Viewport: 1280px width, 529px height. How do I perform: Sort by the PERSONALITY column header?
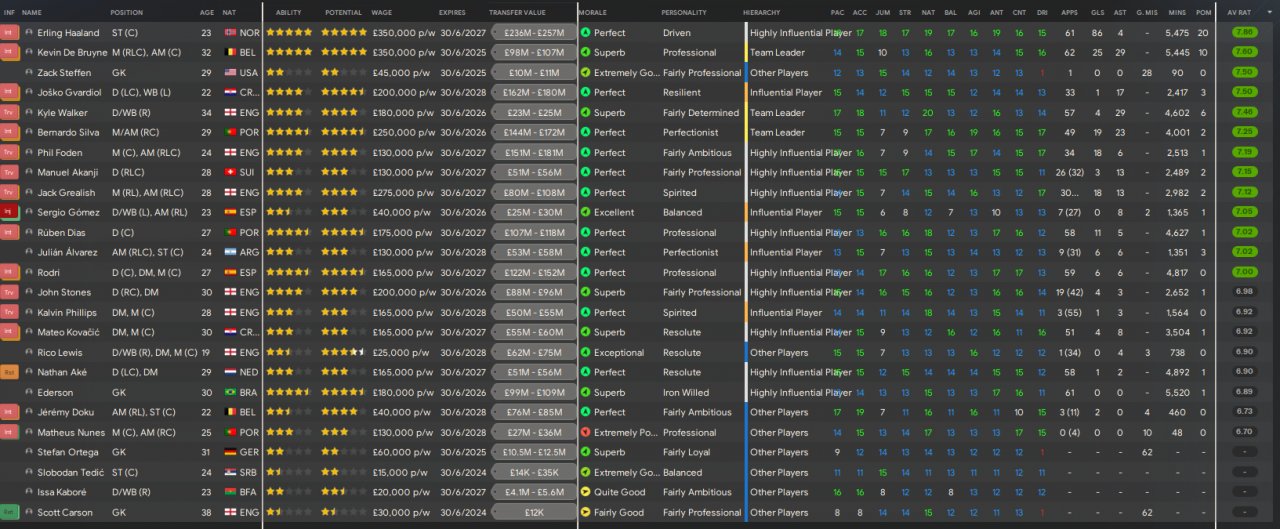tap(684, 12)
